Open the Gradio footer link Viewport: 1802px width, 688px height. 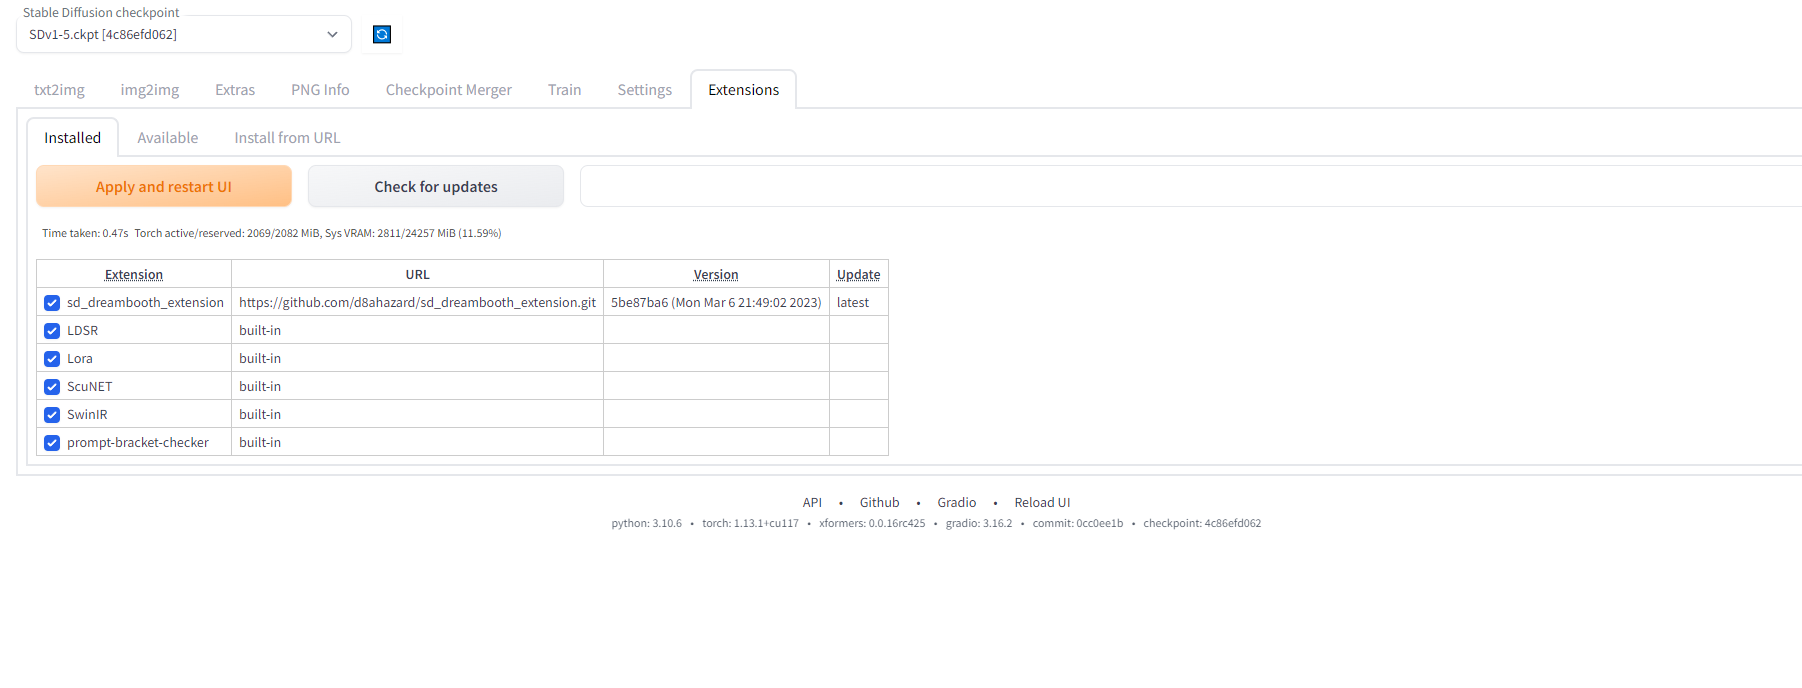coord(956,503)
